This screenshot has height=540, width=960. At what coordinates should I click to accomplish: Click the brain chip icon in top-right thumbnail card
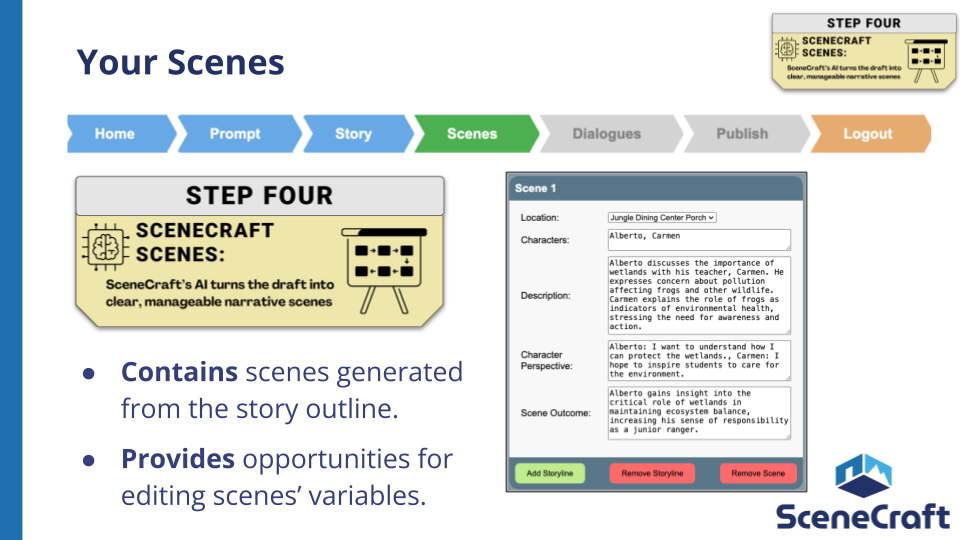click(787, 49)
